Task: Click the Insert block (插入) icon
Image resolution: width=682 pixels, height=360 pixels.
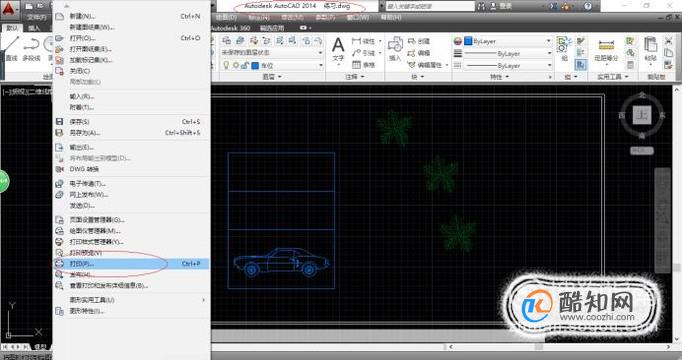Action: pyautogui.click(x=395, y=49)
